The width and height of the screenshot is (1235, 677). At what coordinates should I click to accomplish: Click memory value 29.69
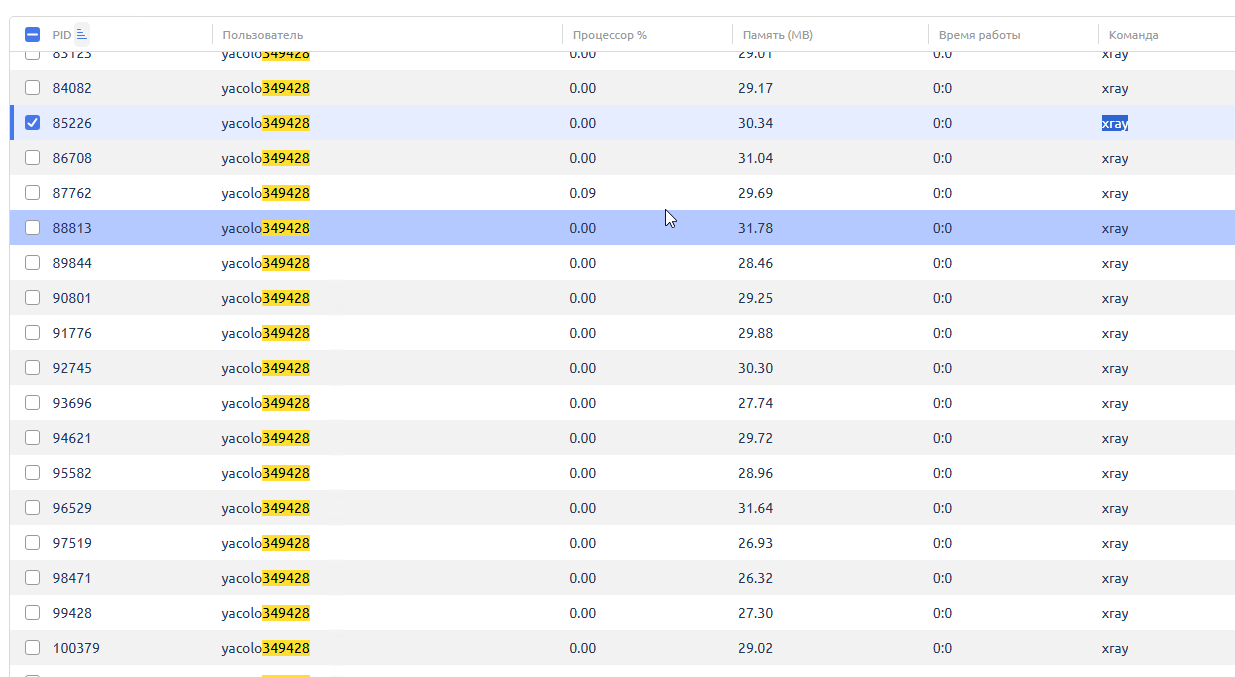pos(756,193)
